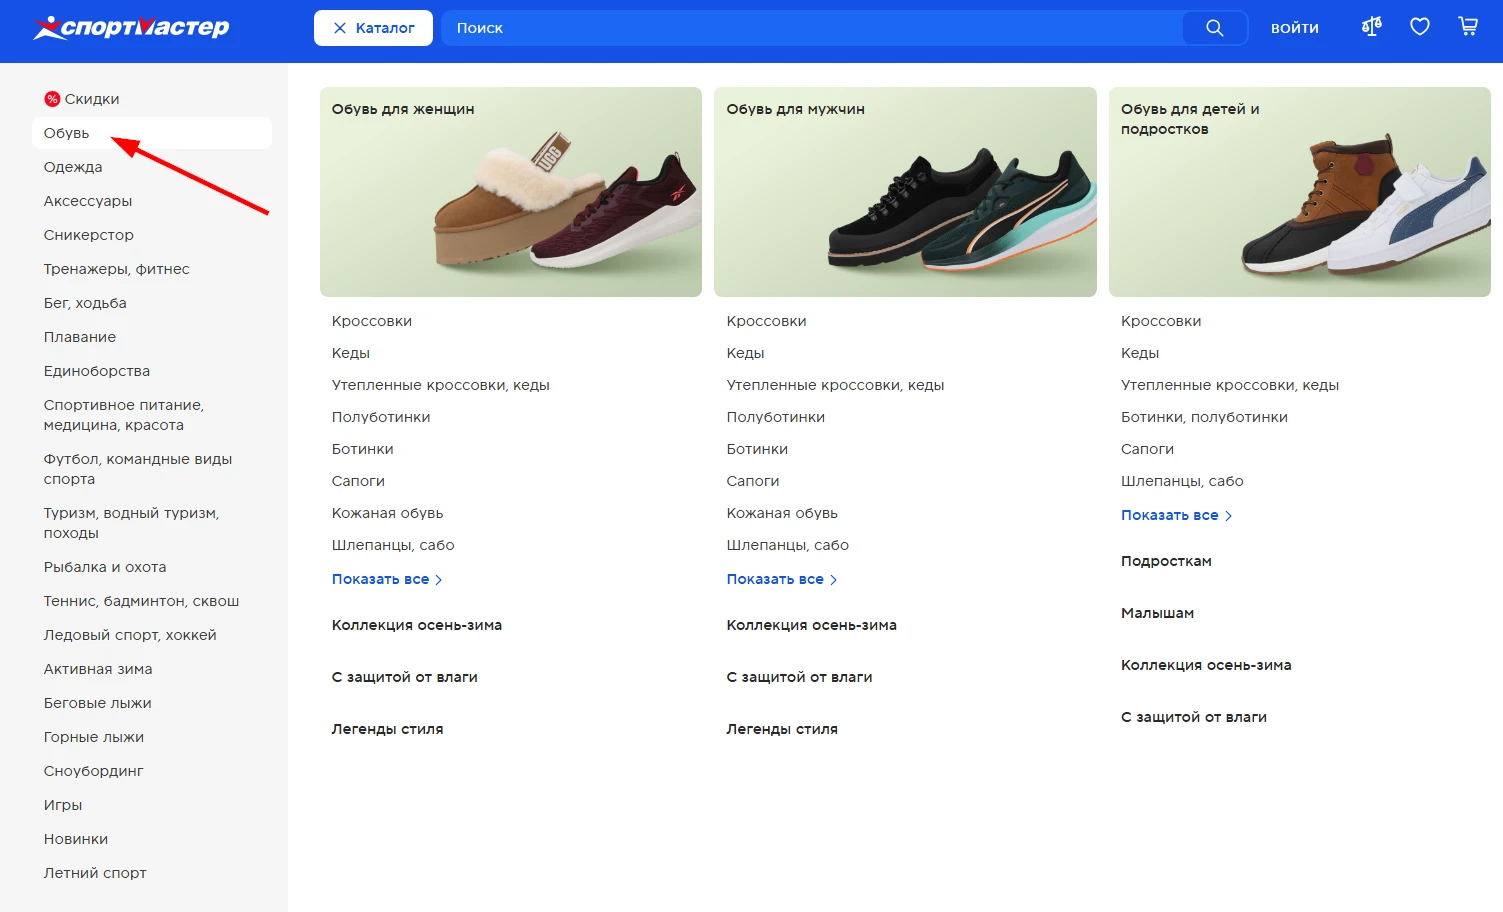The image size is (1503, 912).
Task: Open favorites heart icon
Action: click(1419, 27)
